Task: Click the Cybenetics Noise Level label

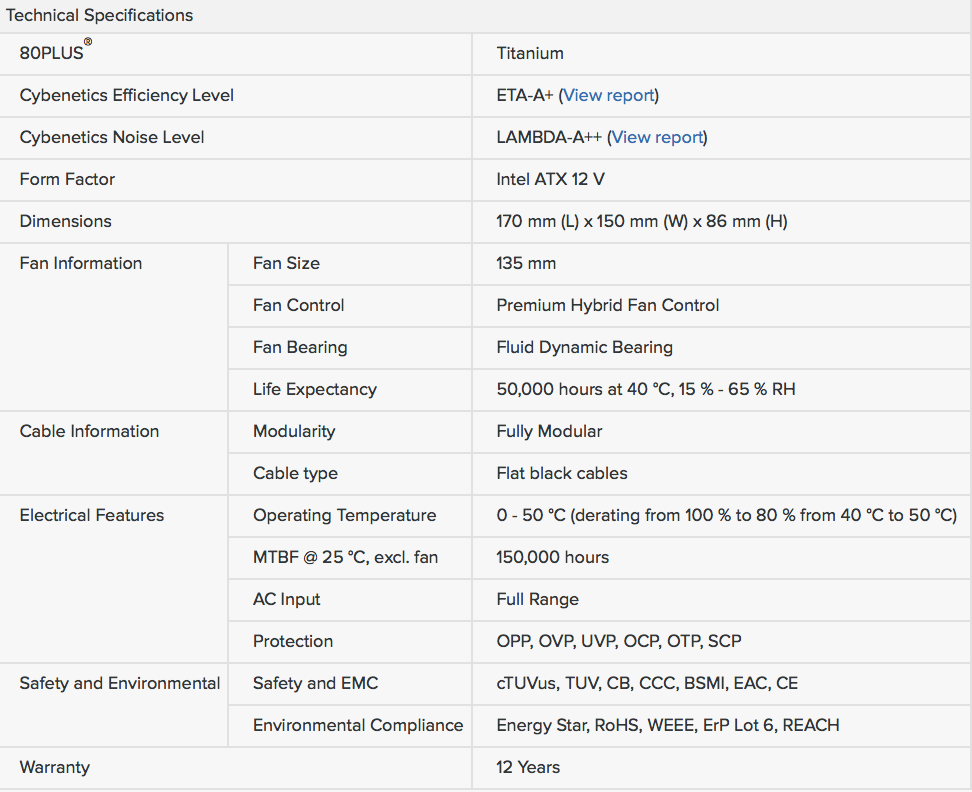Action: coord(112,138)
